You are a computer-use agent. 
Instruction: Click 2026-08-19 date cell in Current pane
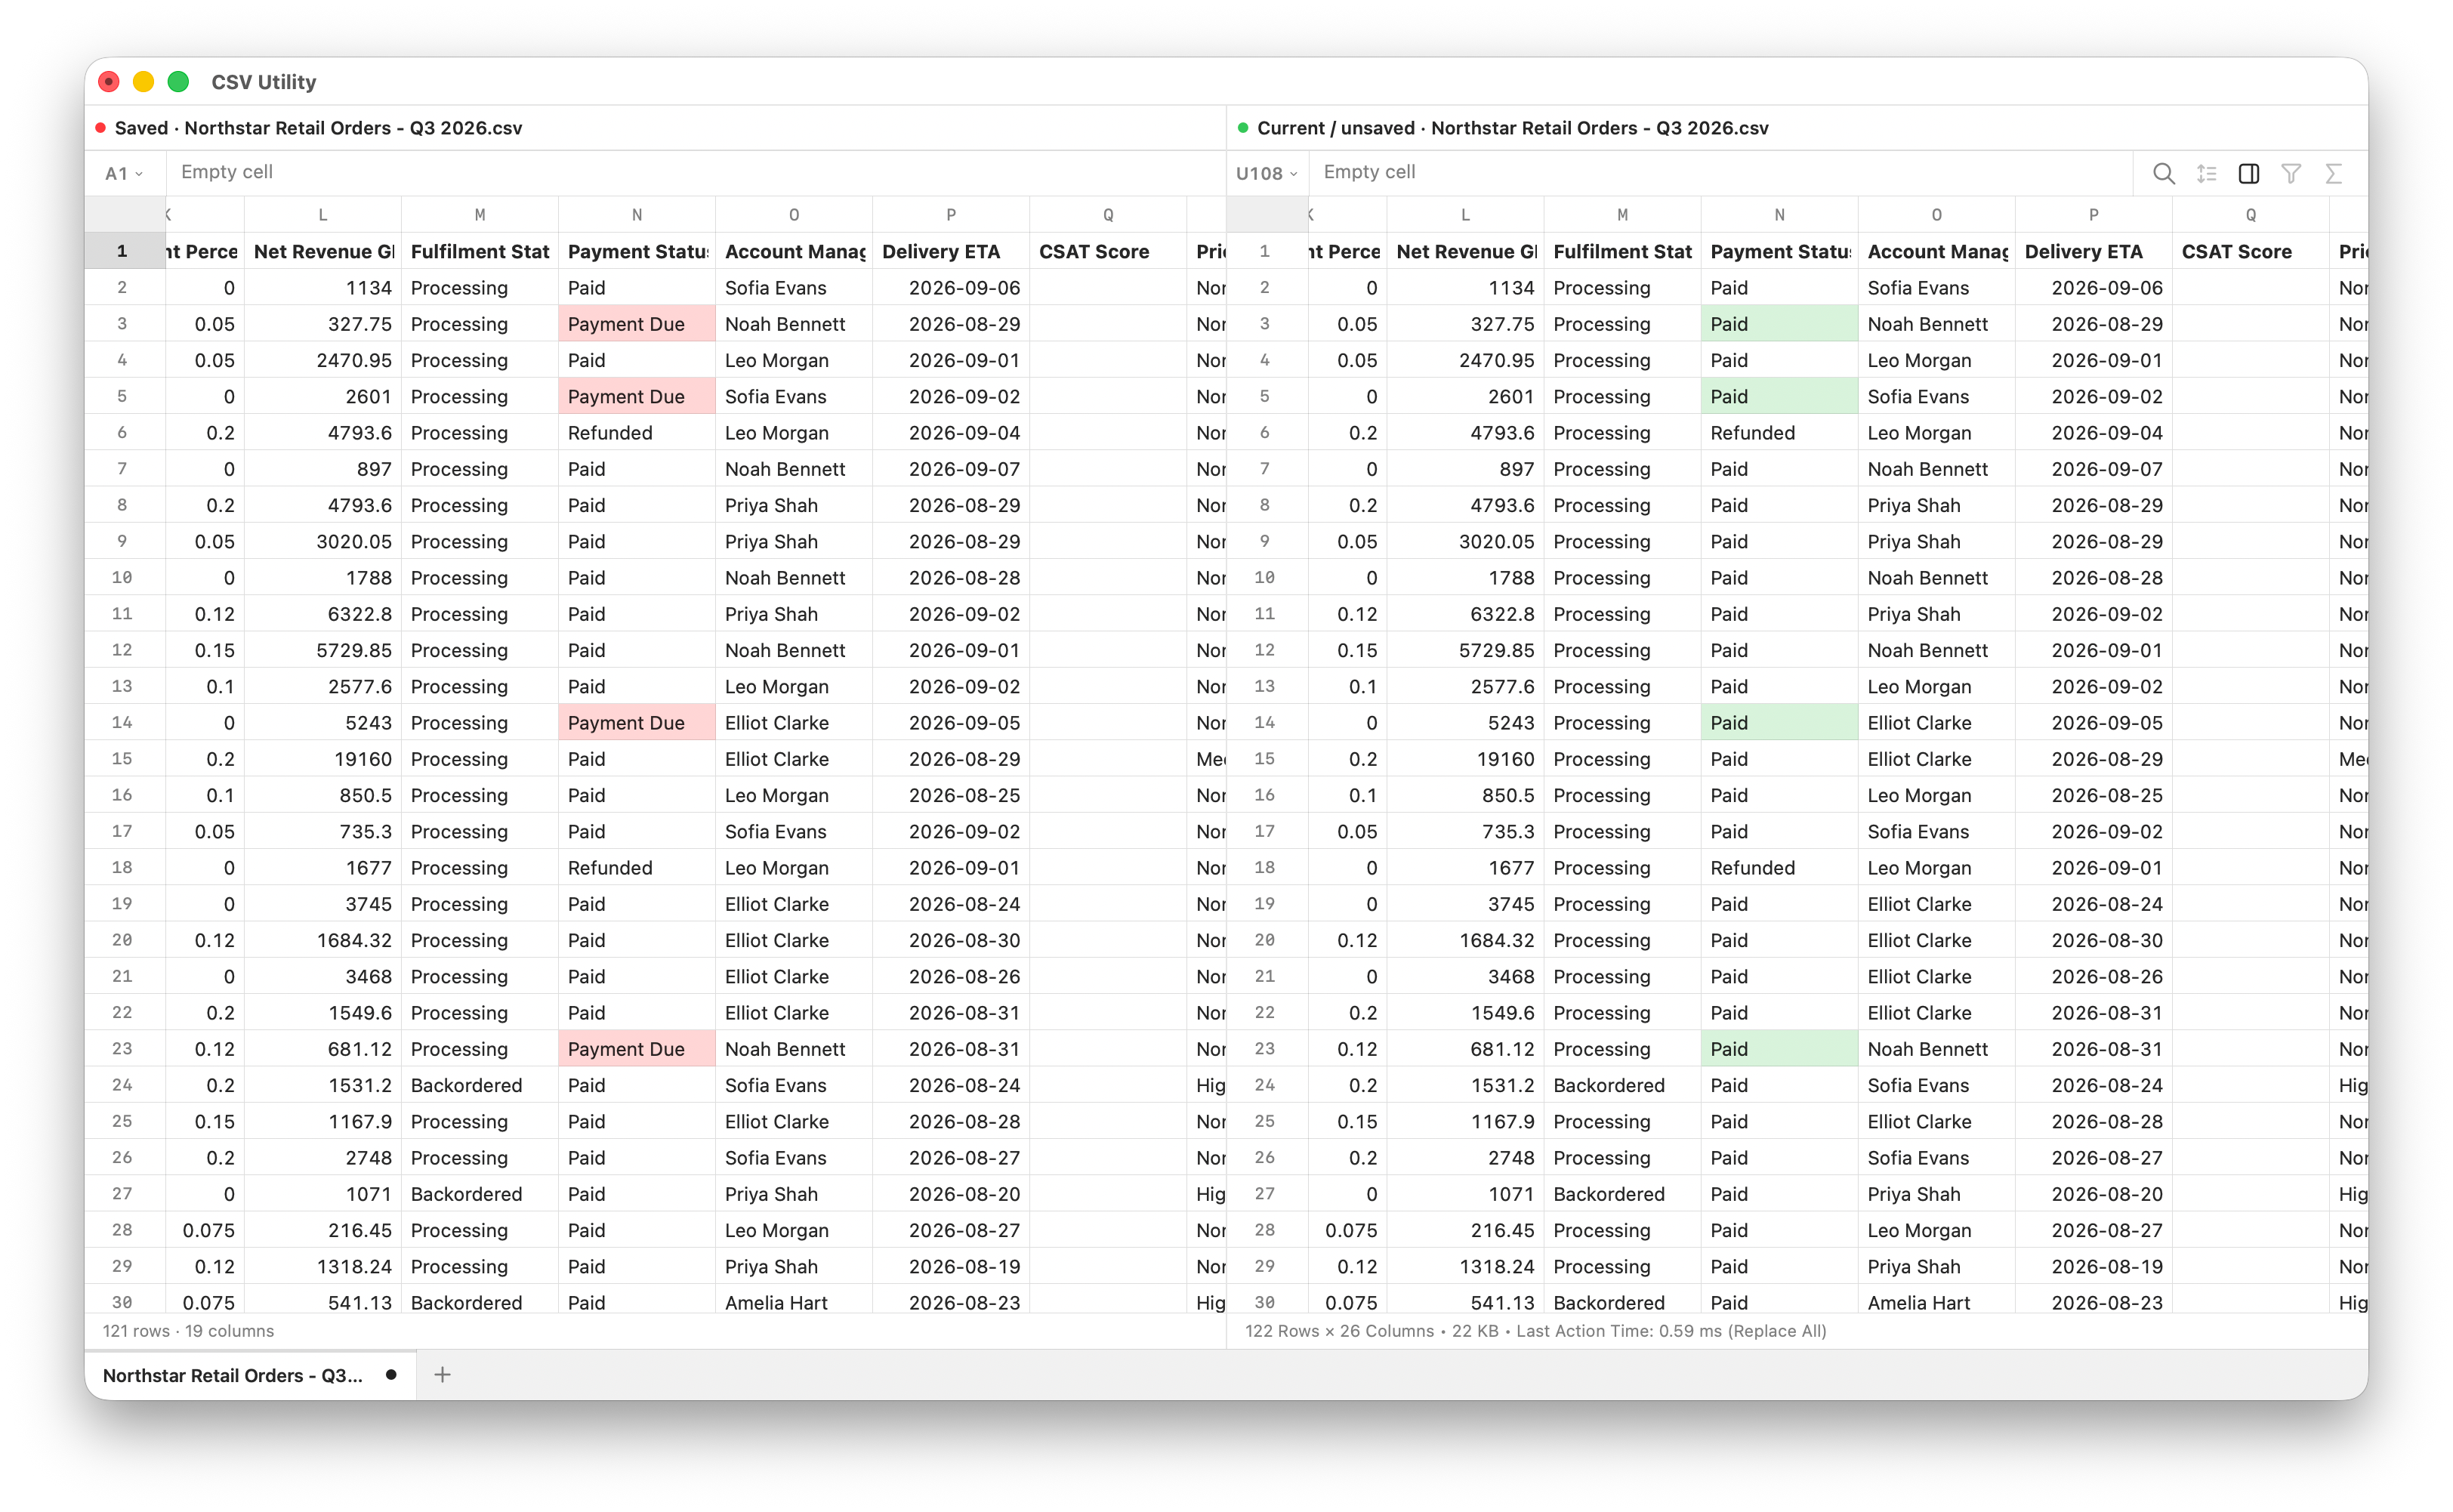tap(2093, 1266)
